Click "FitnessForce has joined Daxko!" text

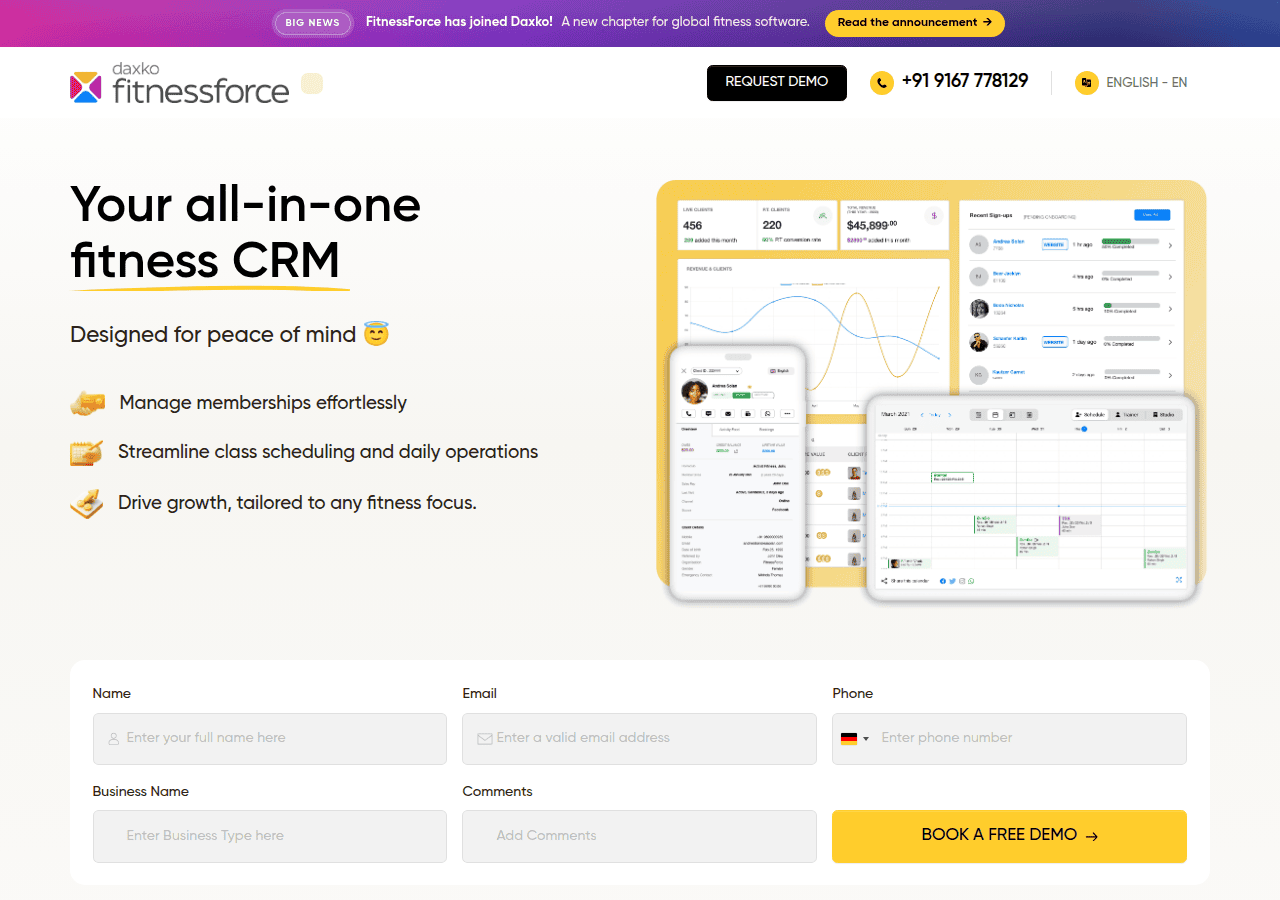pyautogui.click(x=459, y=22)
